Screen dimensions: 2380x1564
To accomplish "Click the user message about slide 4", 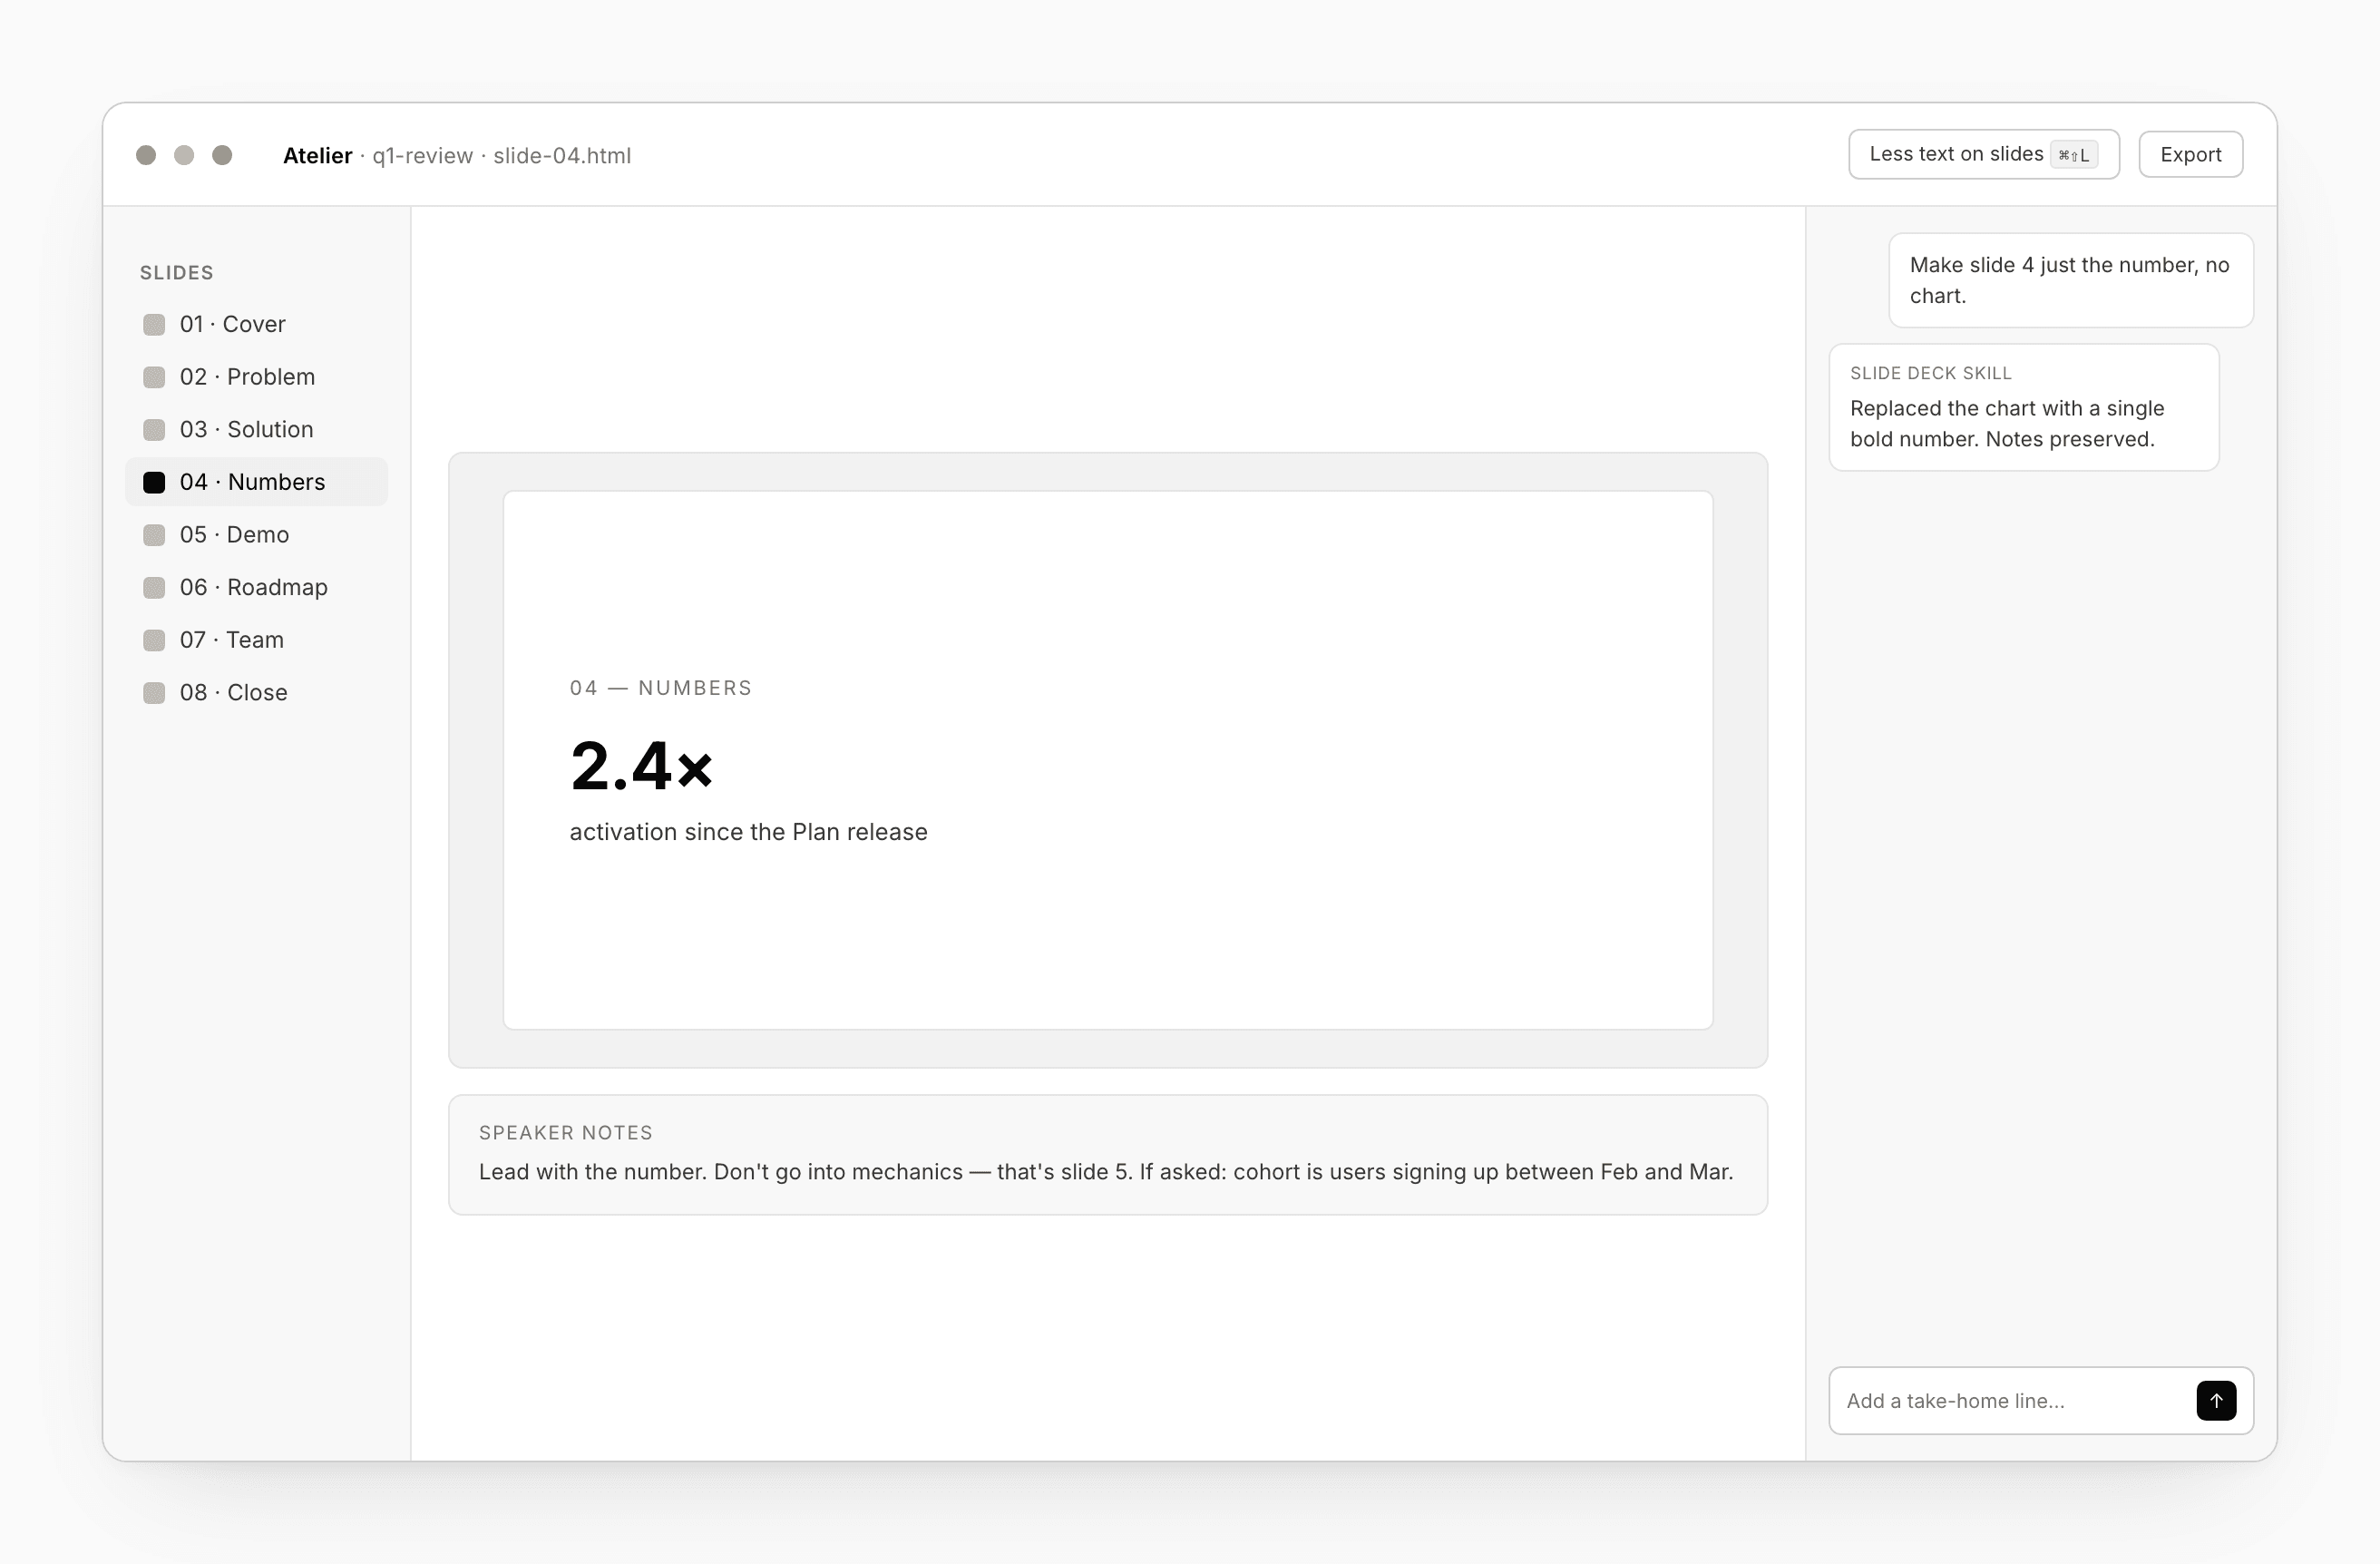I will coord(2070,280).
